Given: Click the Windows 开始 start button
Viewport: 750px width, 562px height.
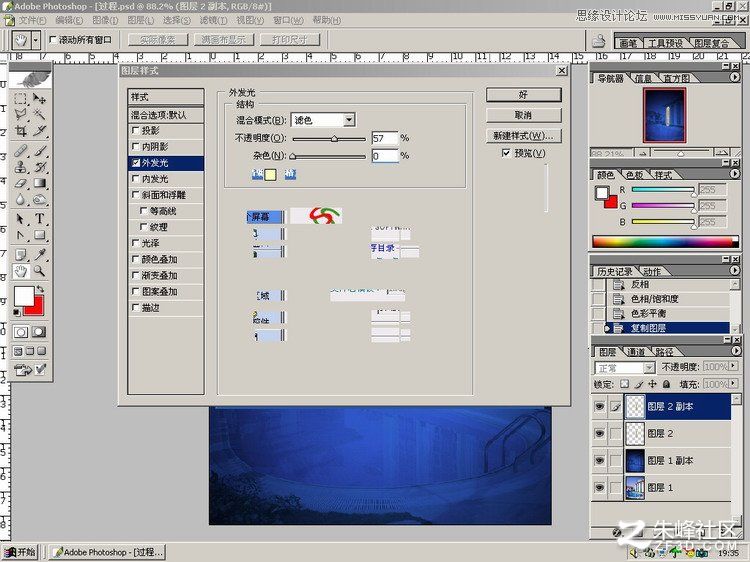Looking at the screenshot, I should click(x=20, y=552).
